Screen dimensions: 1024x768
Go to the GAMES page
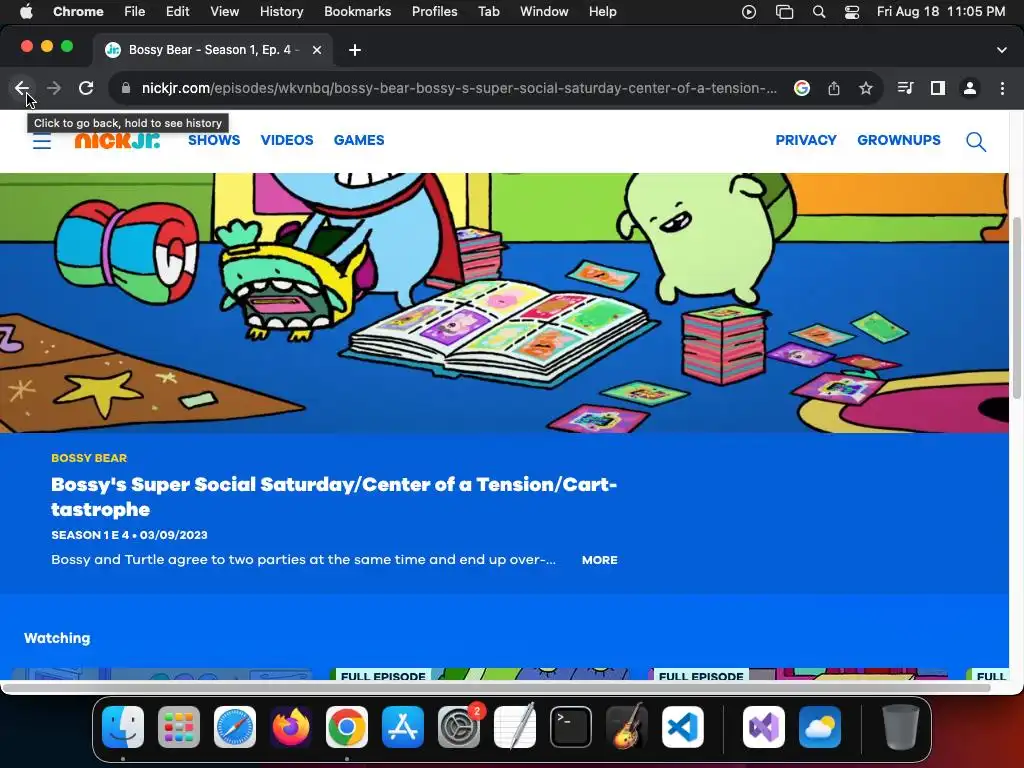pyautogui.click(x=359, y=140)
